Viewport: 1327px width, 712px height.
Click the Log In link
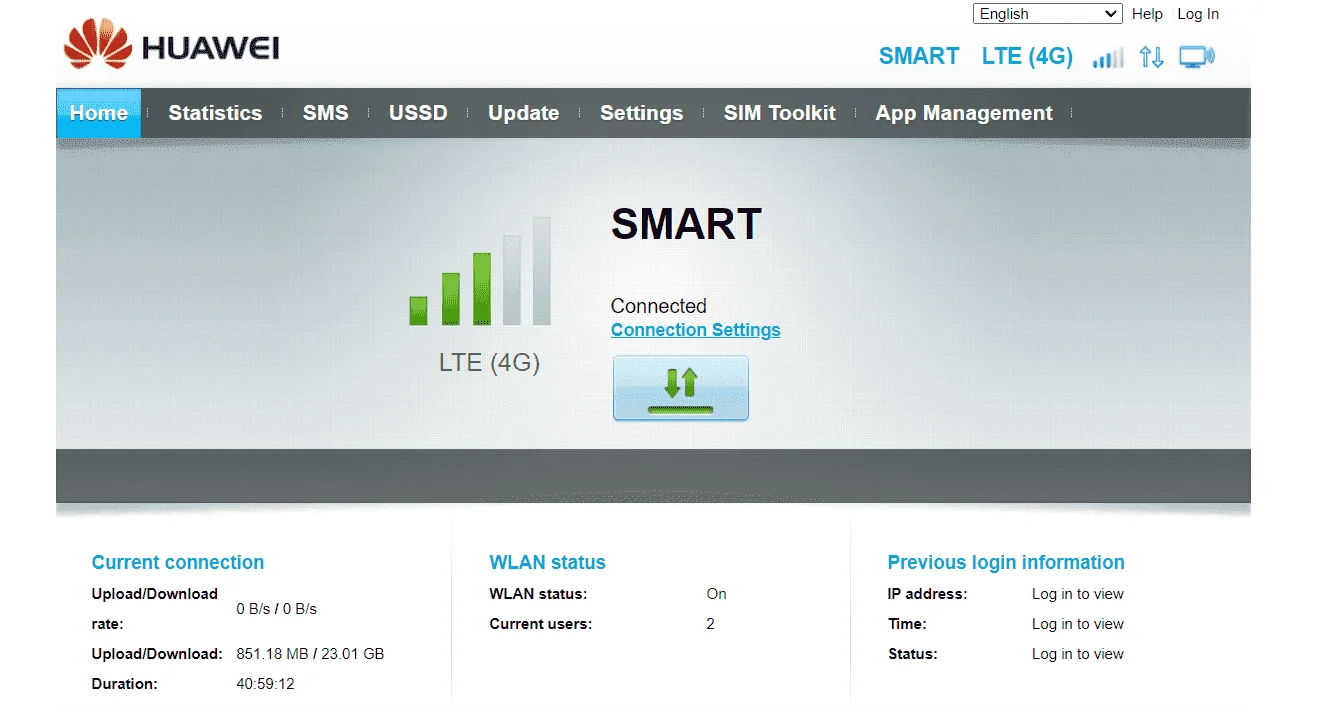point(1198,14)
